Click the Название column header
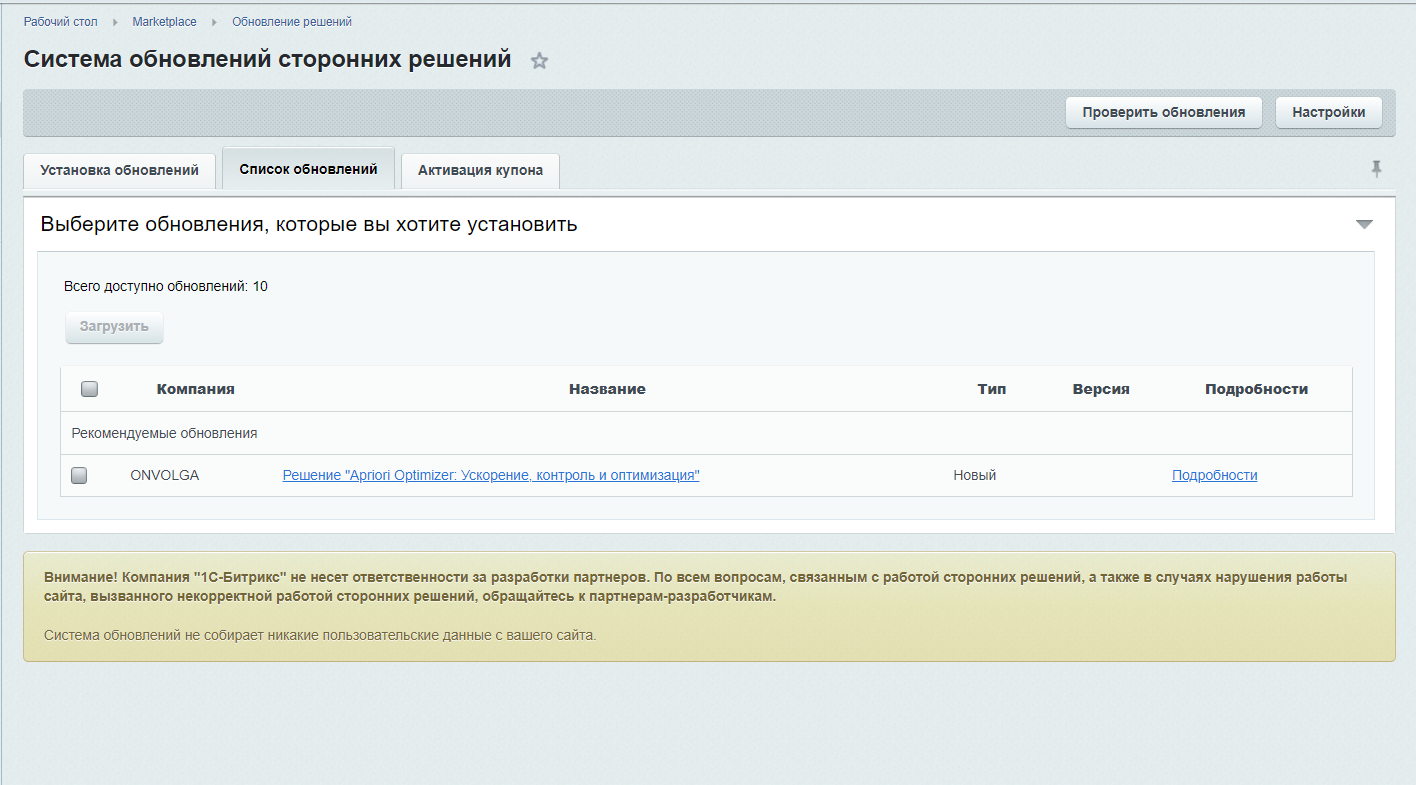The height and width of the screenshot is (785, 1416). coord(607,389)
